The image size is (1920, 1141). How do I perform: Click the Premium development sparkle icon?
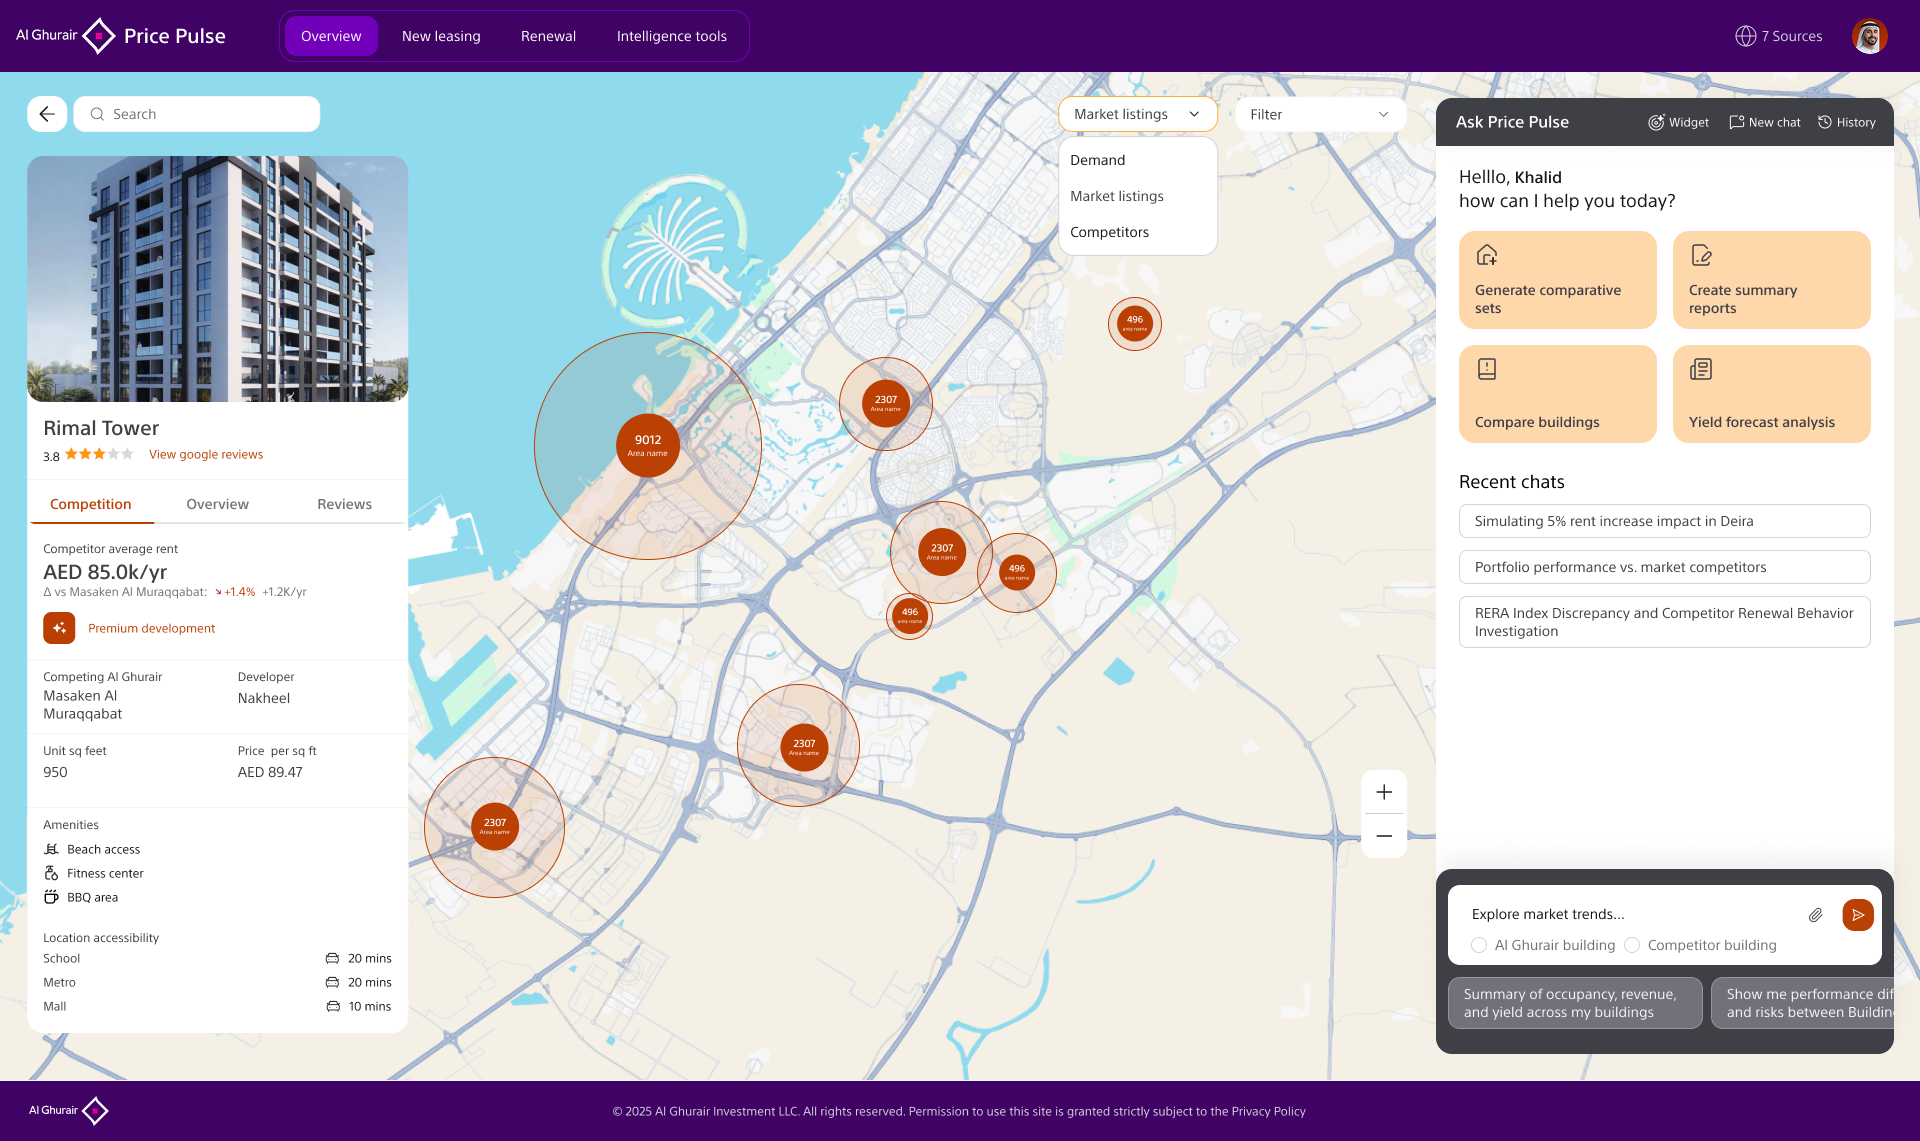tap(59, 628)
